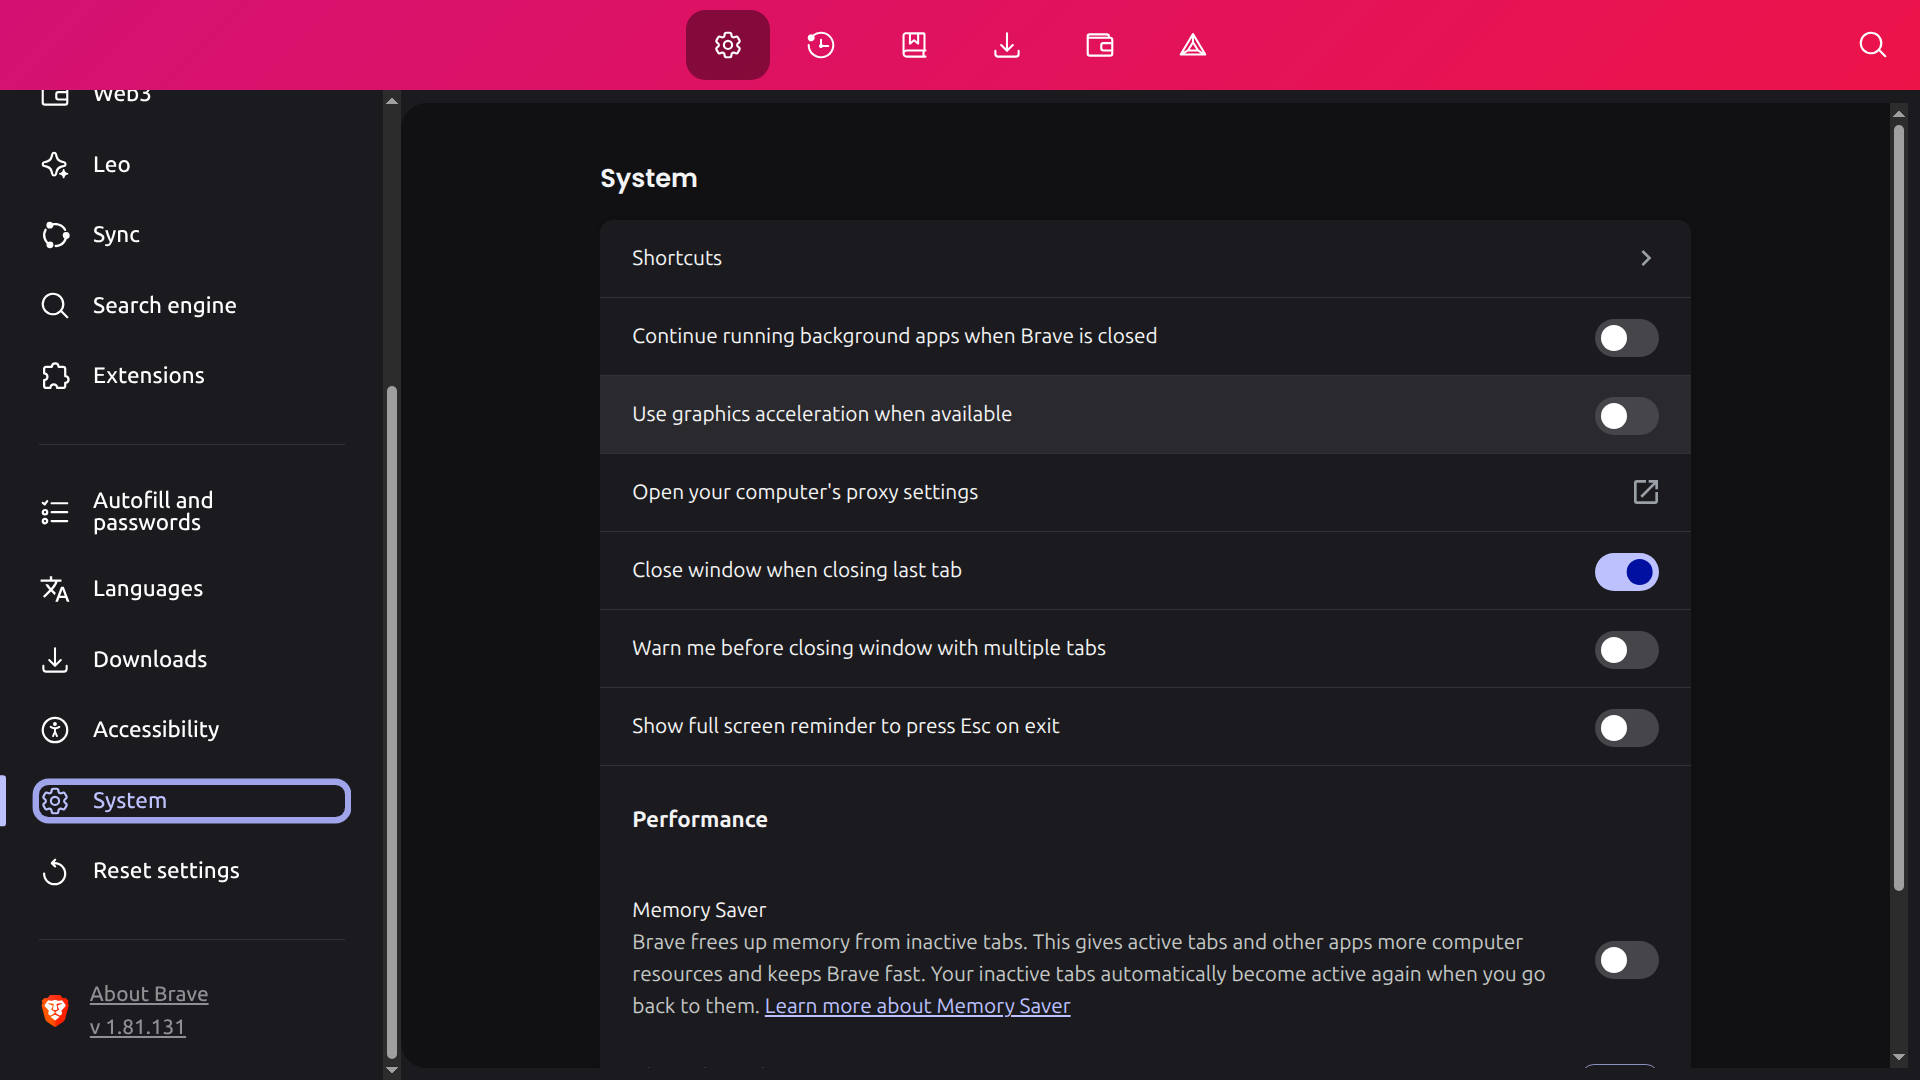Screen dimensions: 1920x1080
Task: Click the Brave lion logo
Action: click(x=55, y=1010)
